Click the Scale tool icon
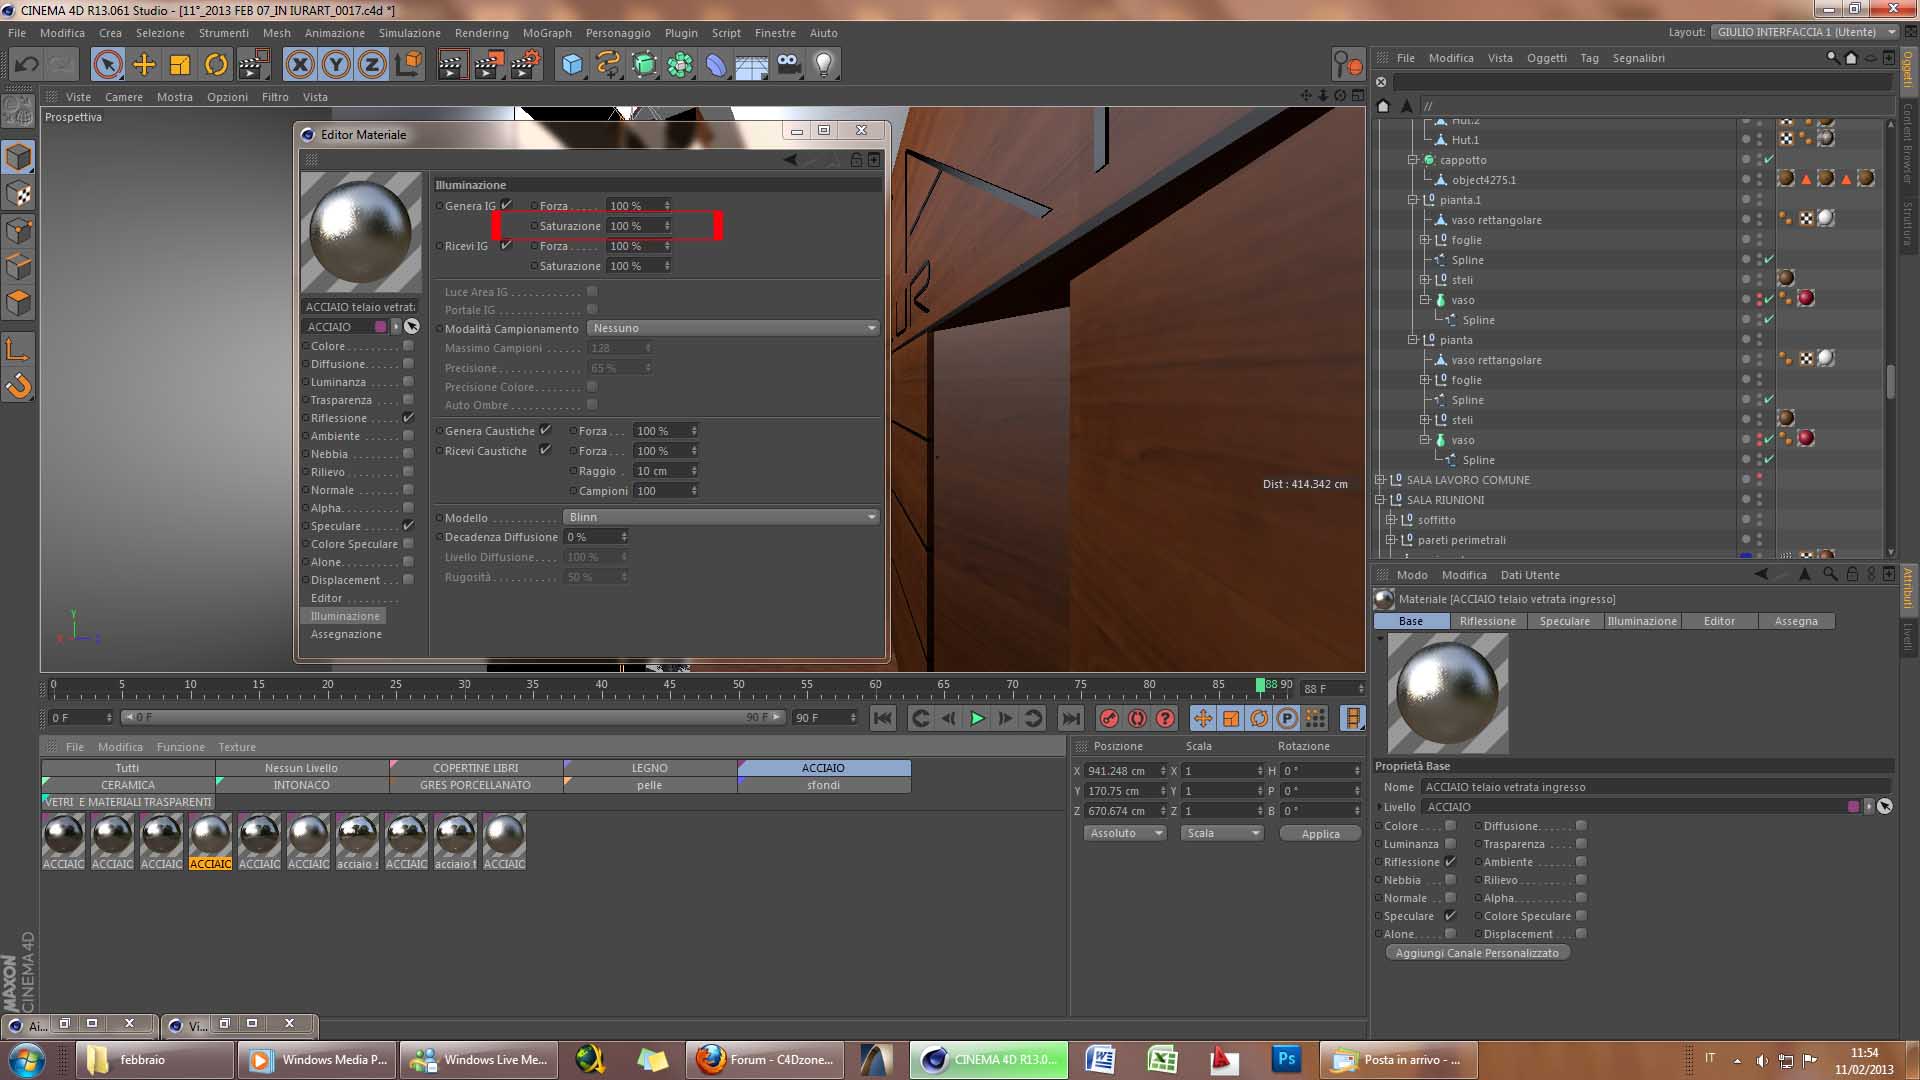1920x1080 pixels. pyautogui.click(x=180, y=65)
